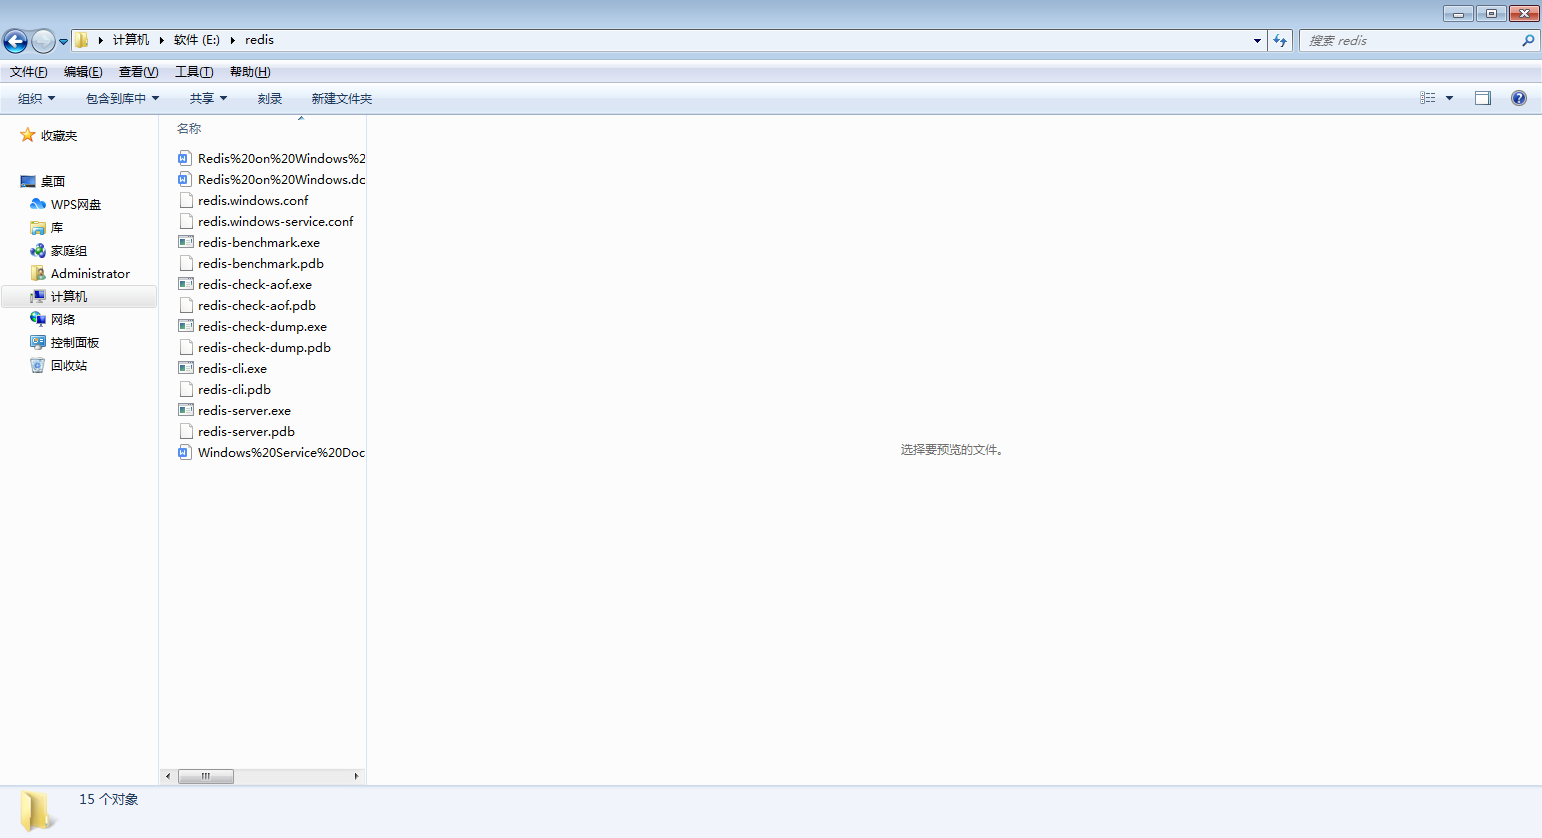Screen dimensions: 1542x838
Task: Select redis-cli.pdb file
Action: pos(225,389)
